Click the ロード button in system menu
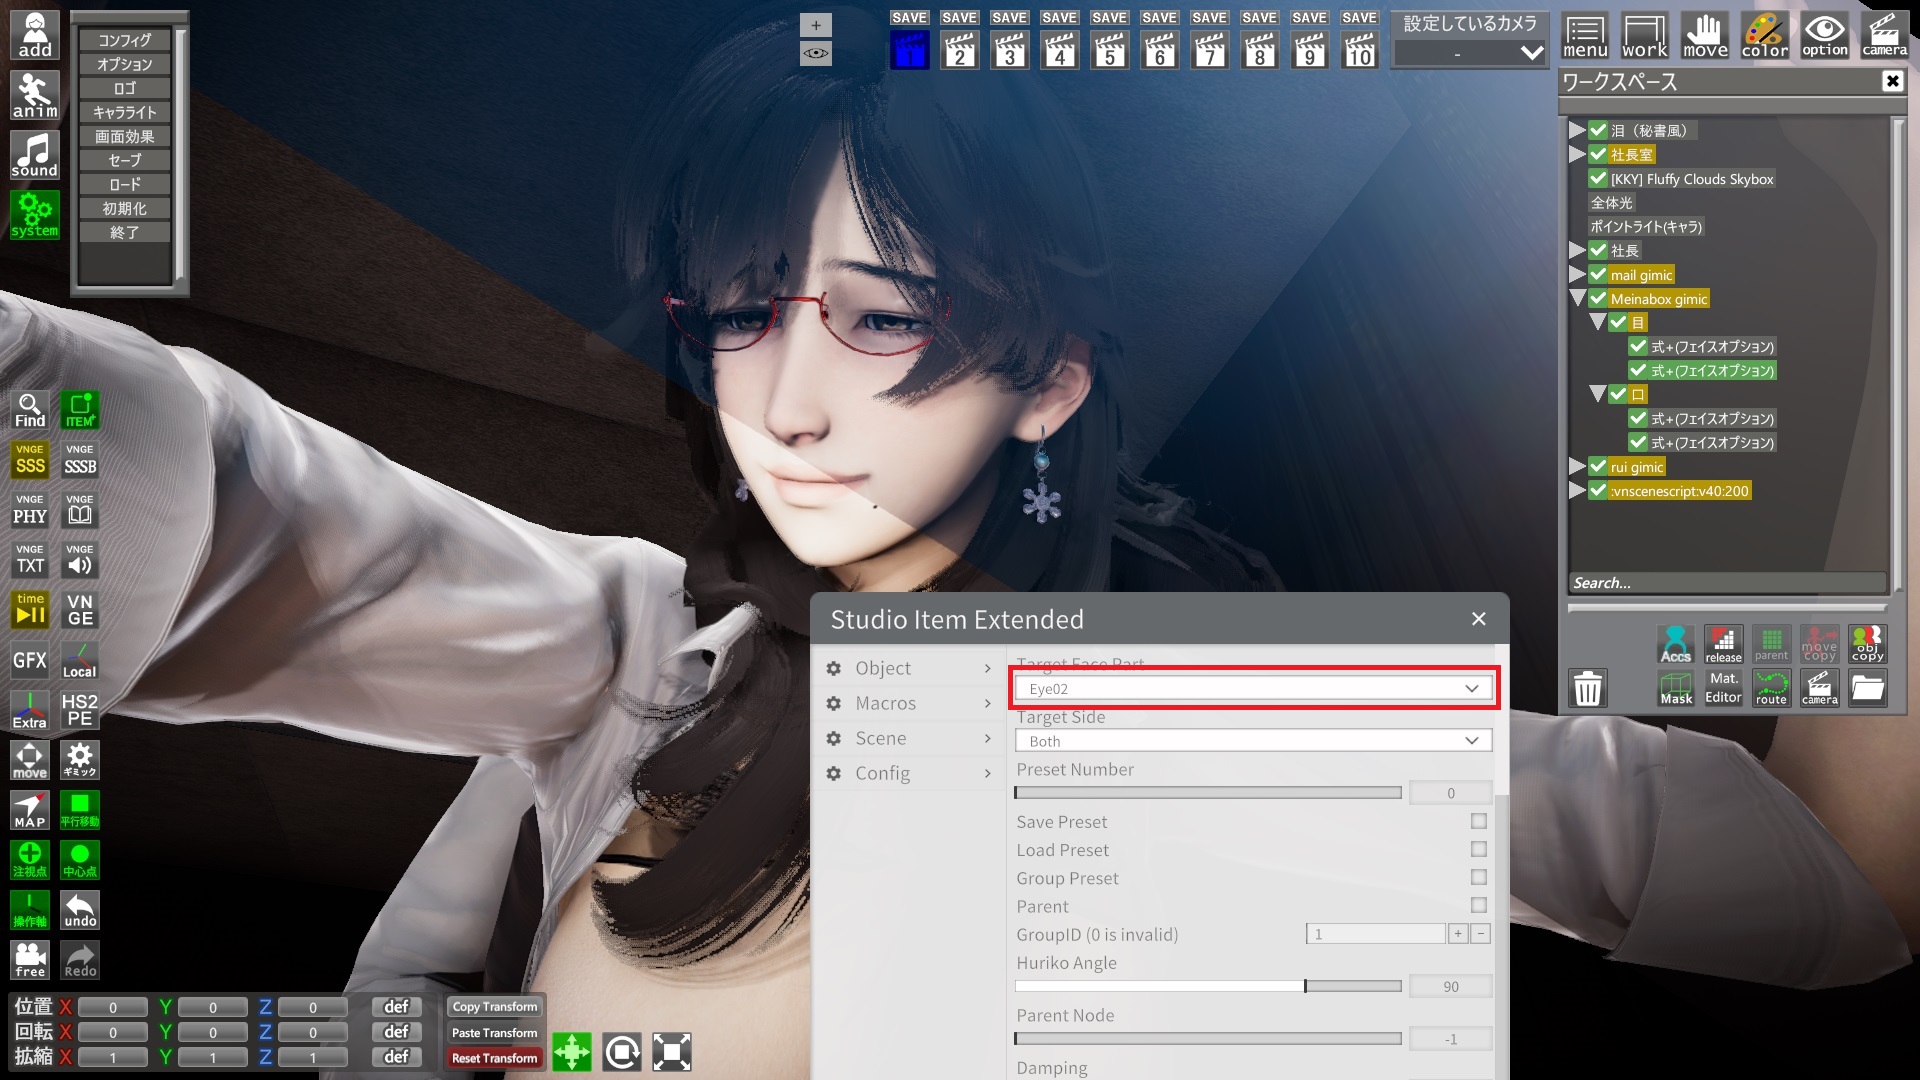This screenshot has height=1080, width=1920. tap(125, 184)
